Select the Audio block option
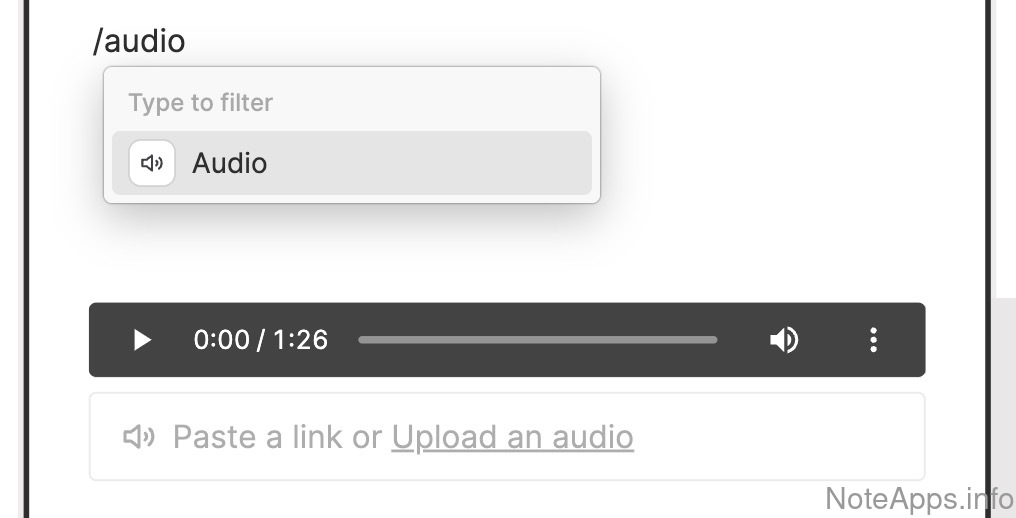 [352, 163]
